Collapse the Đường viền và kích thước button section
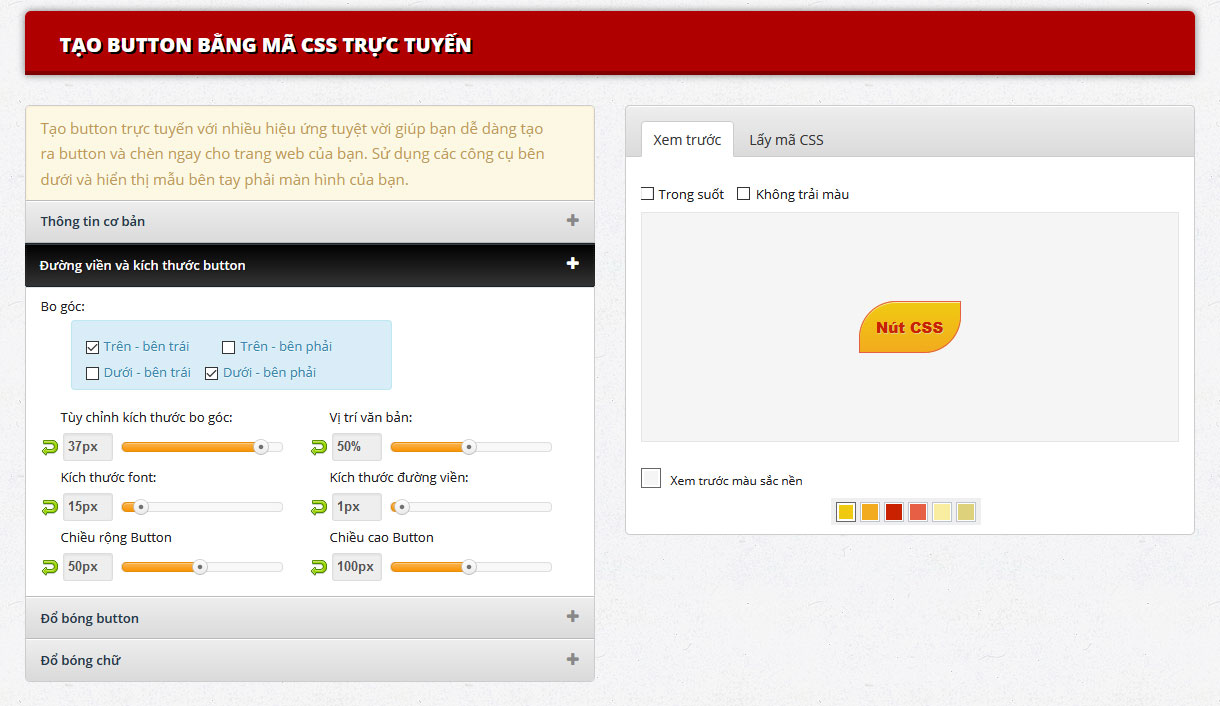The image size is (1220, 706). coord(572,264)
